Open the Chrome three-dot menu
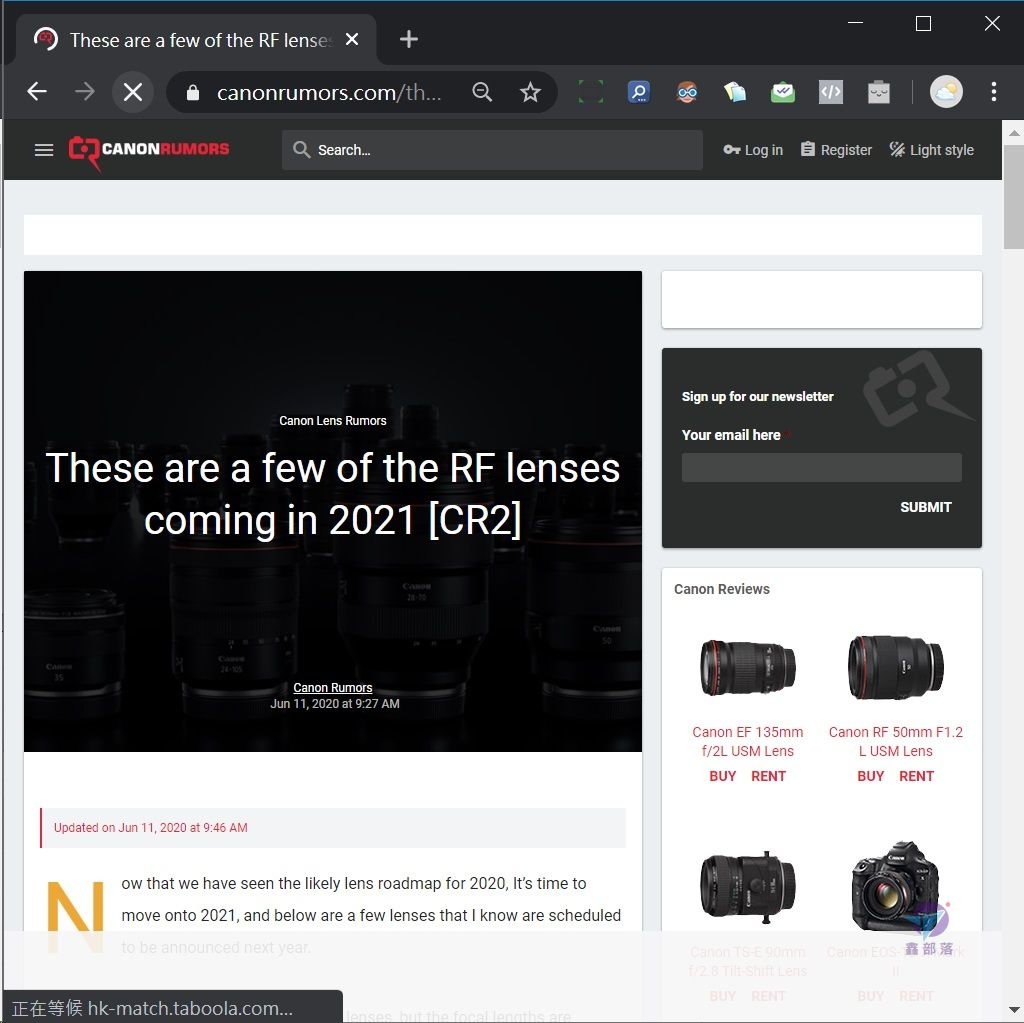Image resolution: width=1024 pixels, height=1023 pixels. 993,91
